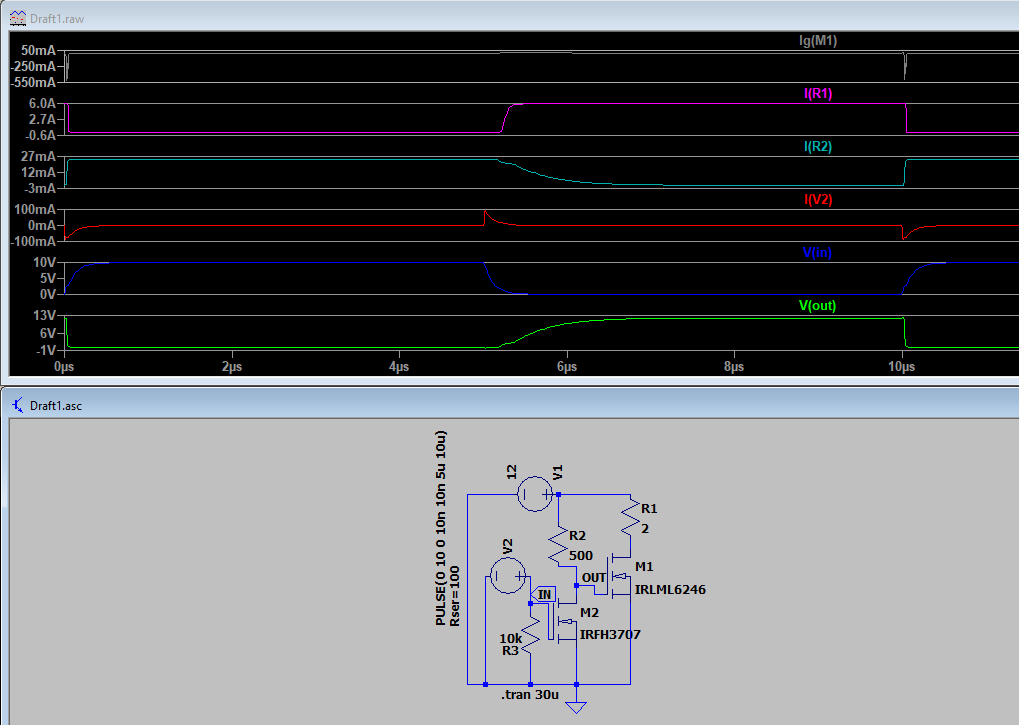Click the -550mA axis label of Ig(M1)
Screen dimensions: 1019x725
click(x=33, y=83)
